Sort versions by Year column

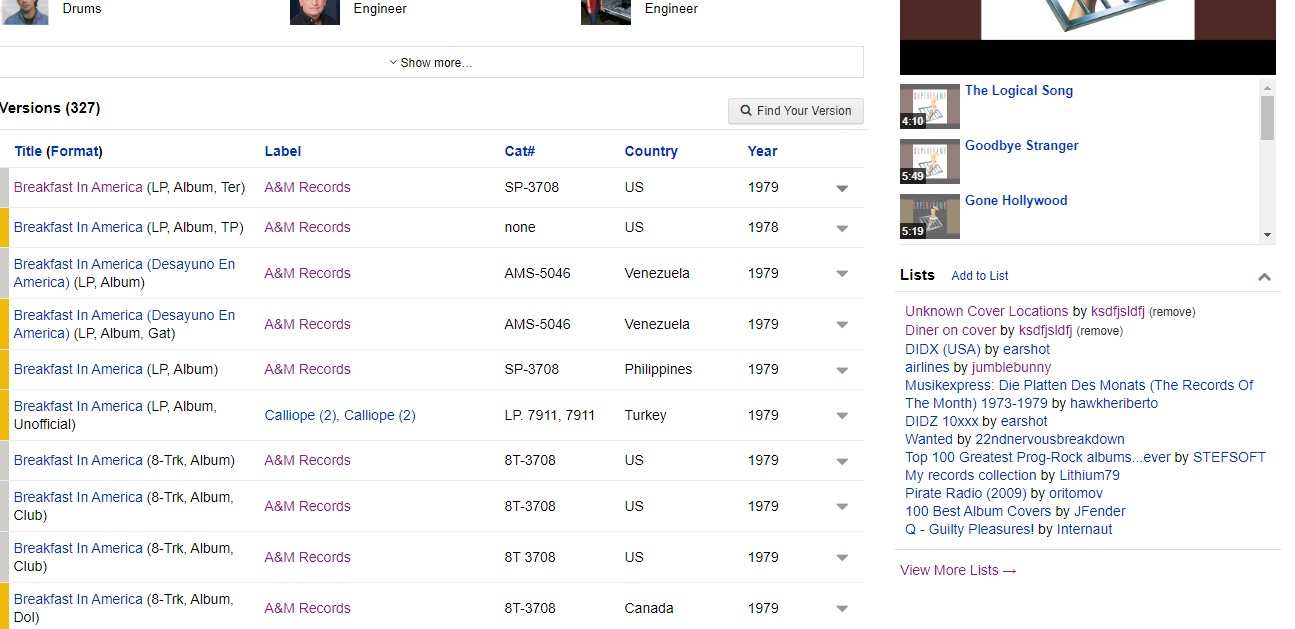pos(762,151)
